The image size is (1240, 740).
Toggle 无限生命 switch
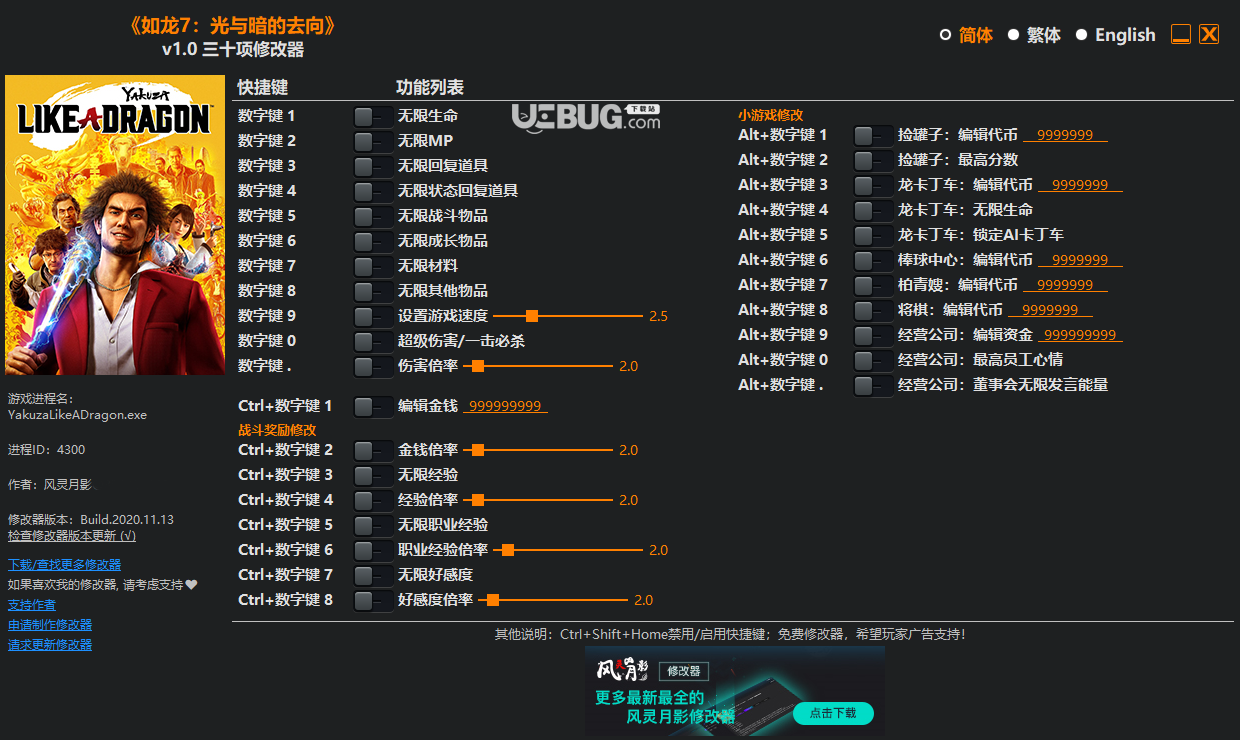click(x=373, y=116)
